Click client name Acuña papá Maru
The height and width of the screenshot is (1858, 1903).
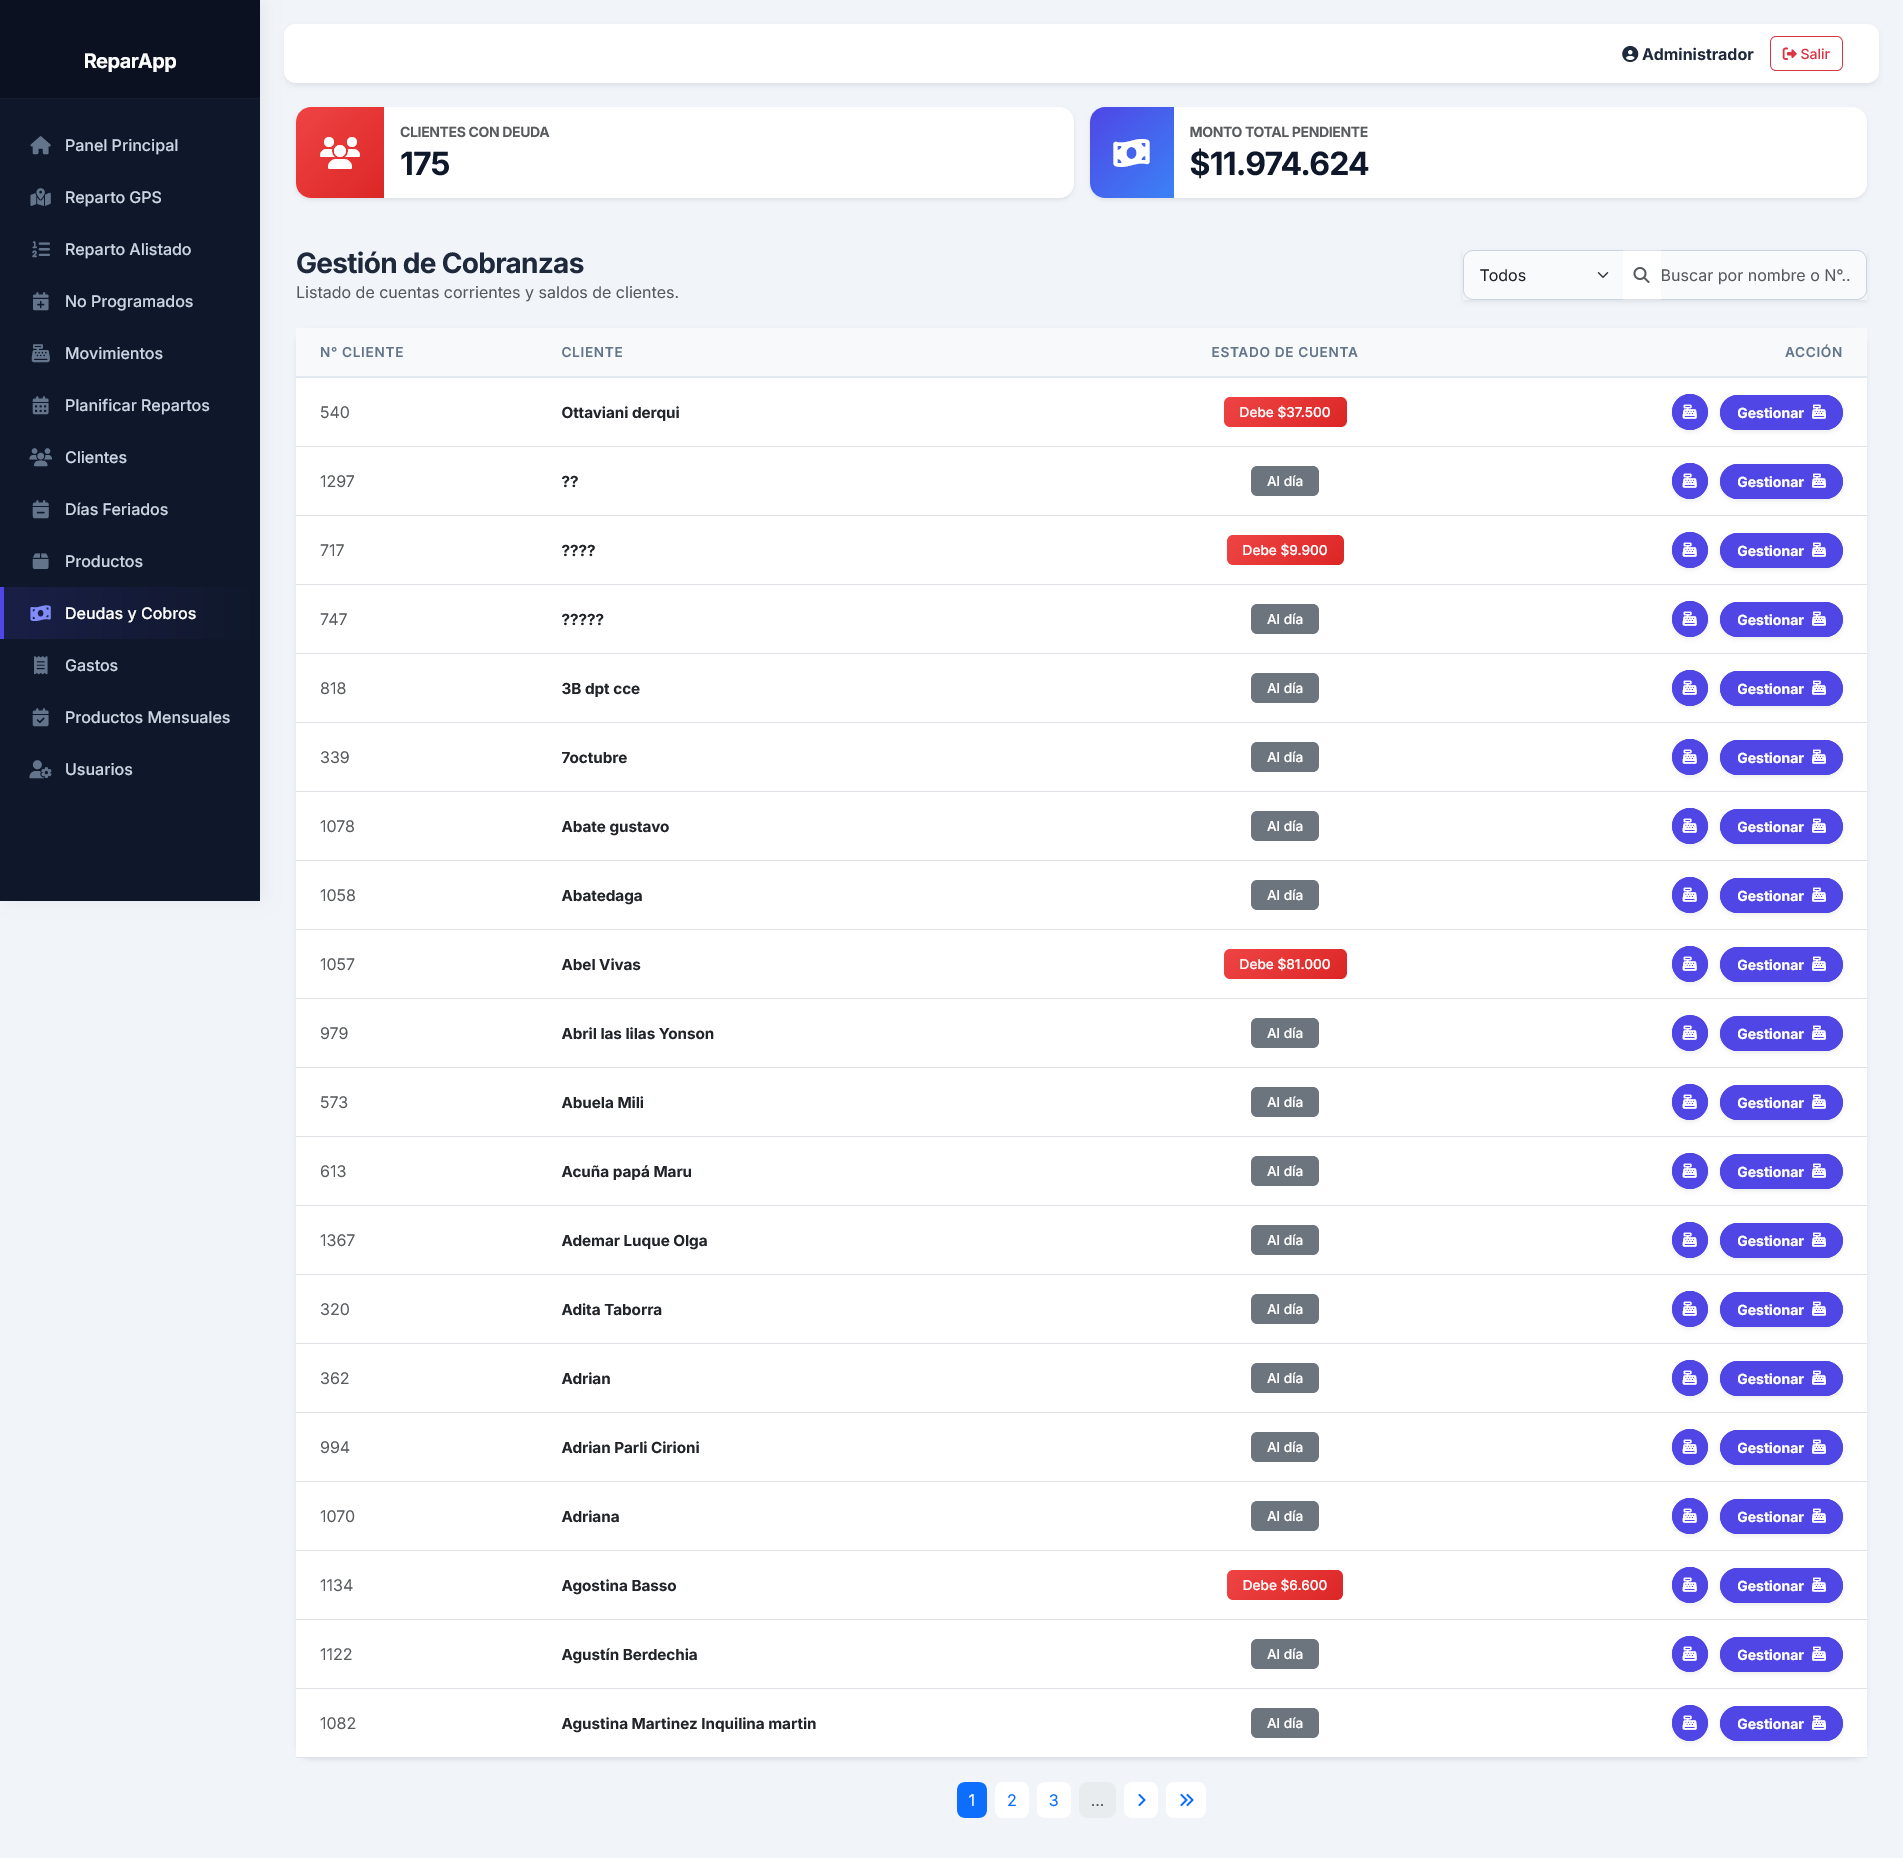coord(626,1171)
